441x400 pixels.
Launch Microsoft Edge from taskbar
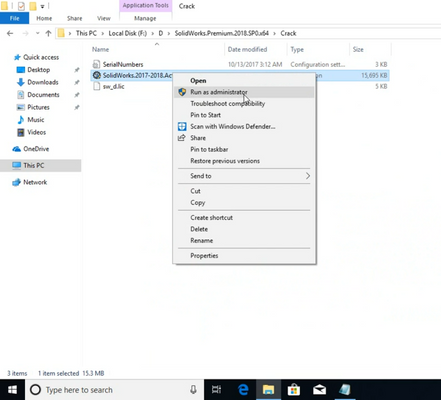point(243,389)
